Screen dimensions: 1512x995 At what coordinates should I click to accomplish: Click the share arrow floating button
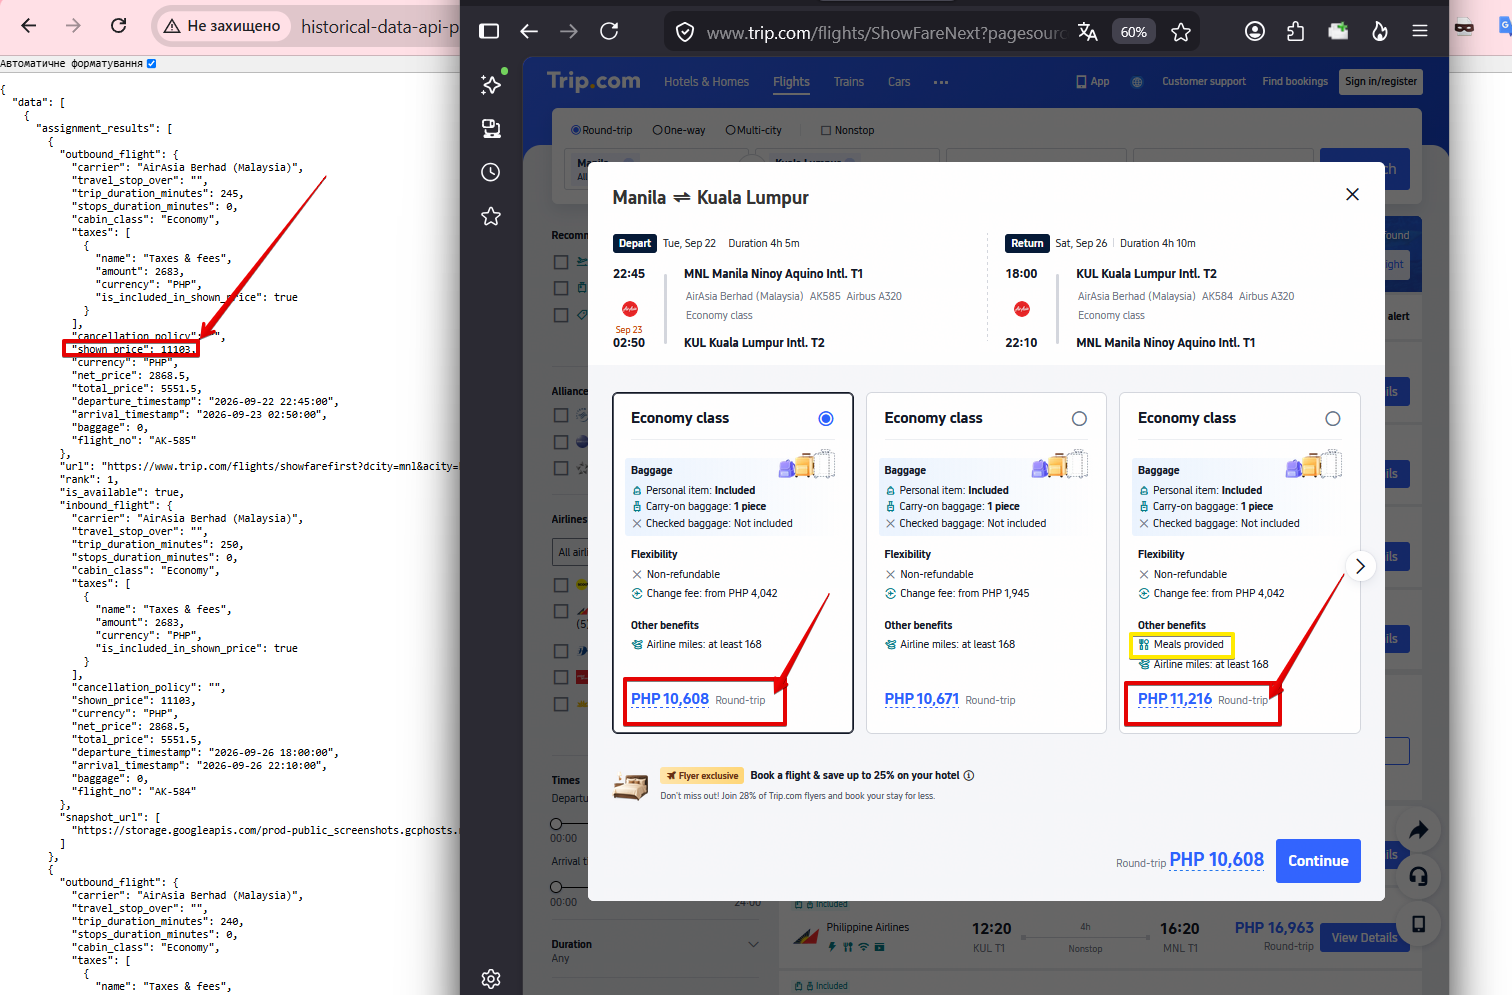pyautogui.click(x=1419, y=830)
